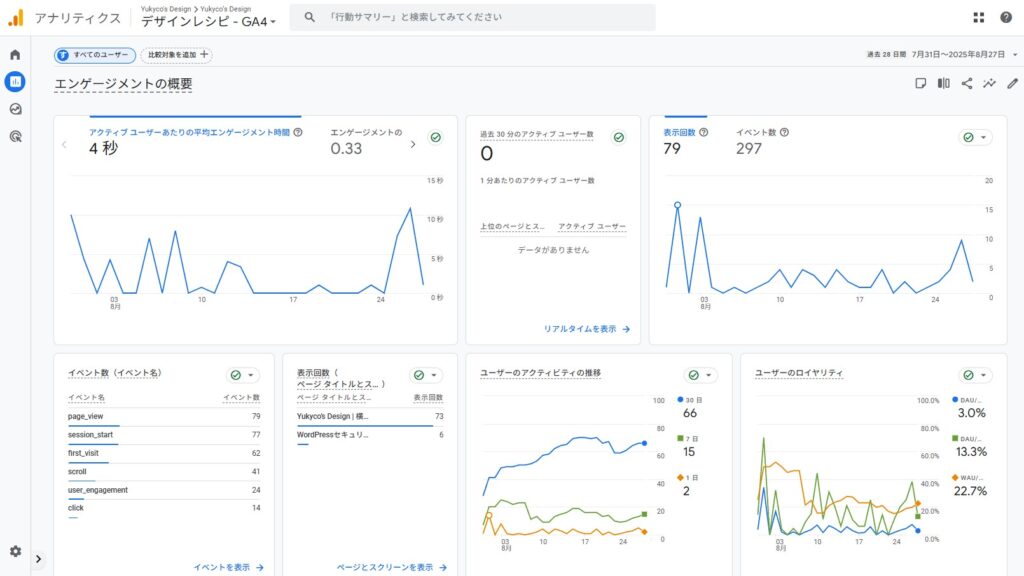Click the イベント名 column header
This screenshot has width=1024, height=576.
click(86, 397)
